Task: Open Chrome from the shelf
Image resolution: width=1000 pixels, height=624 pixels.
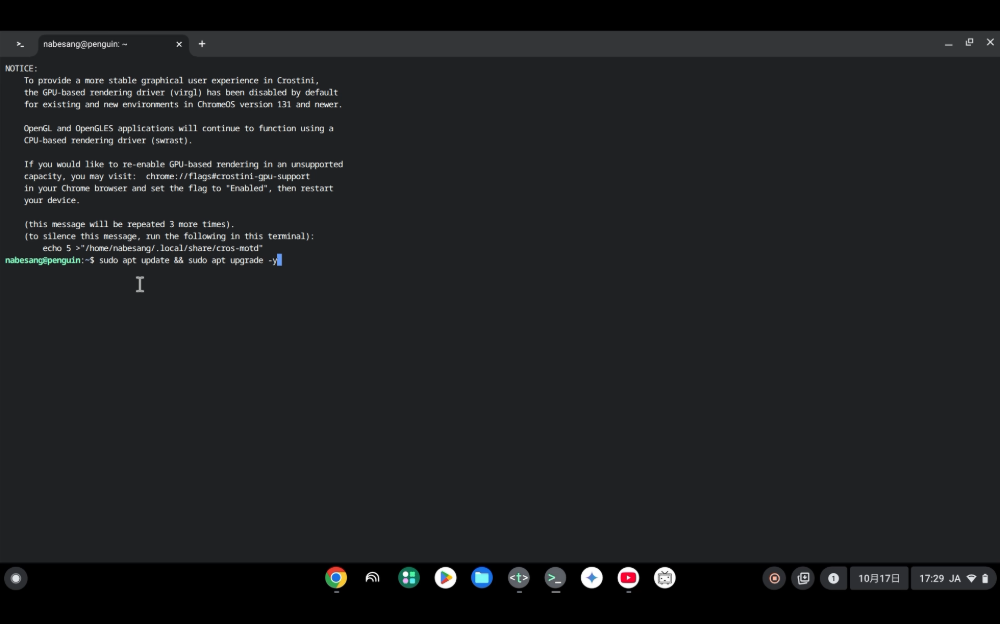Action: tap(335, 578)
